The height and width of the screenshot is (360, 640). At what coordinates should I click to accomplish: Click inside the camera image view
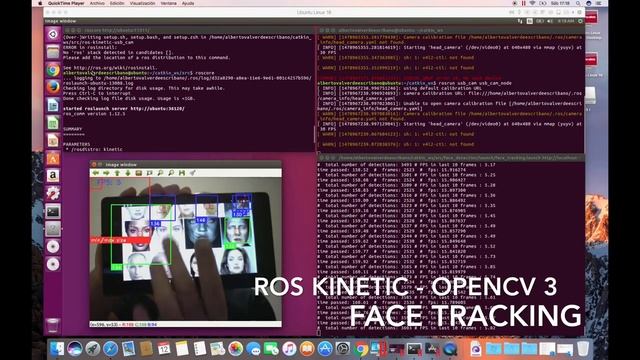(186, 249)
